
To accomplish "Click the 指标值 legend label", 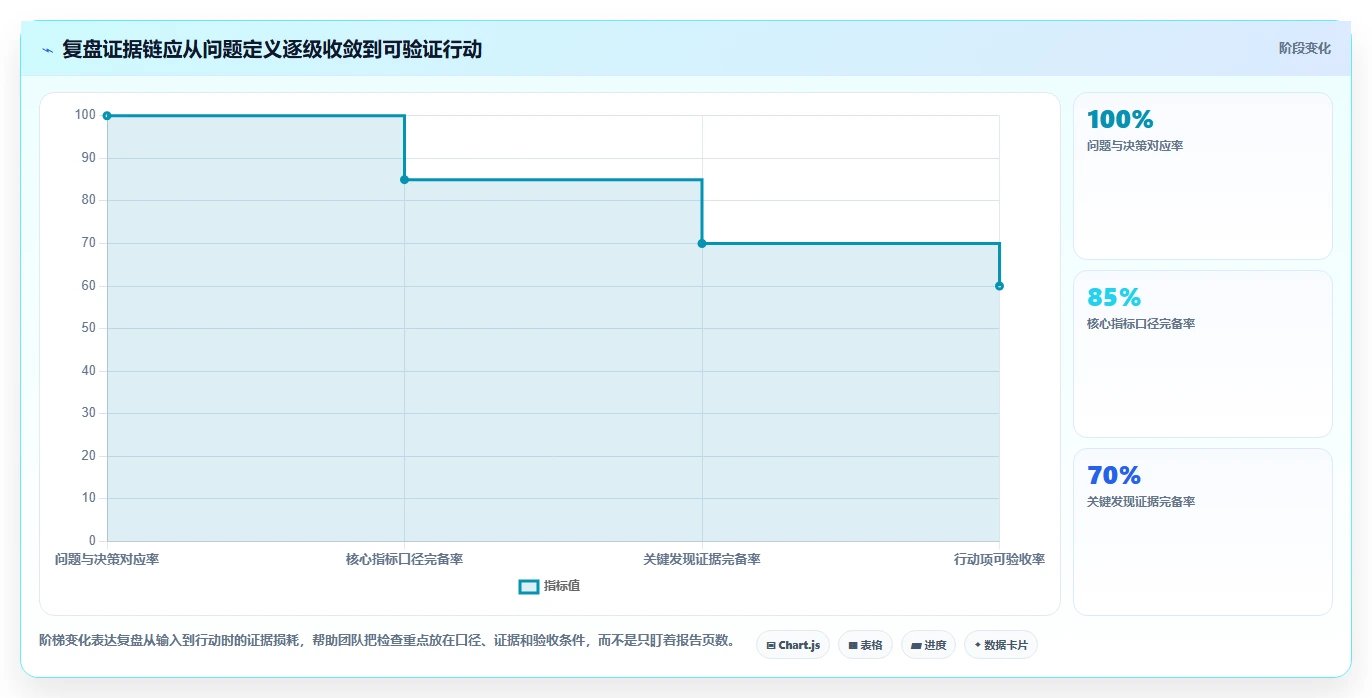I will pos(562,586).
